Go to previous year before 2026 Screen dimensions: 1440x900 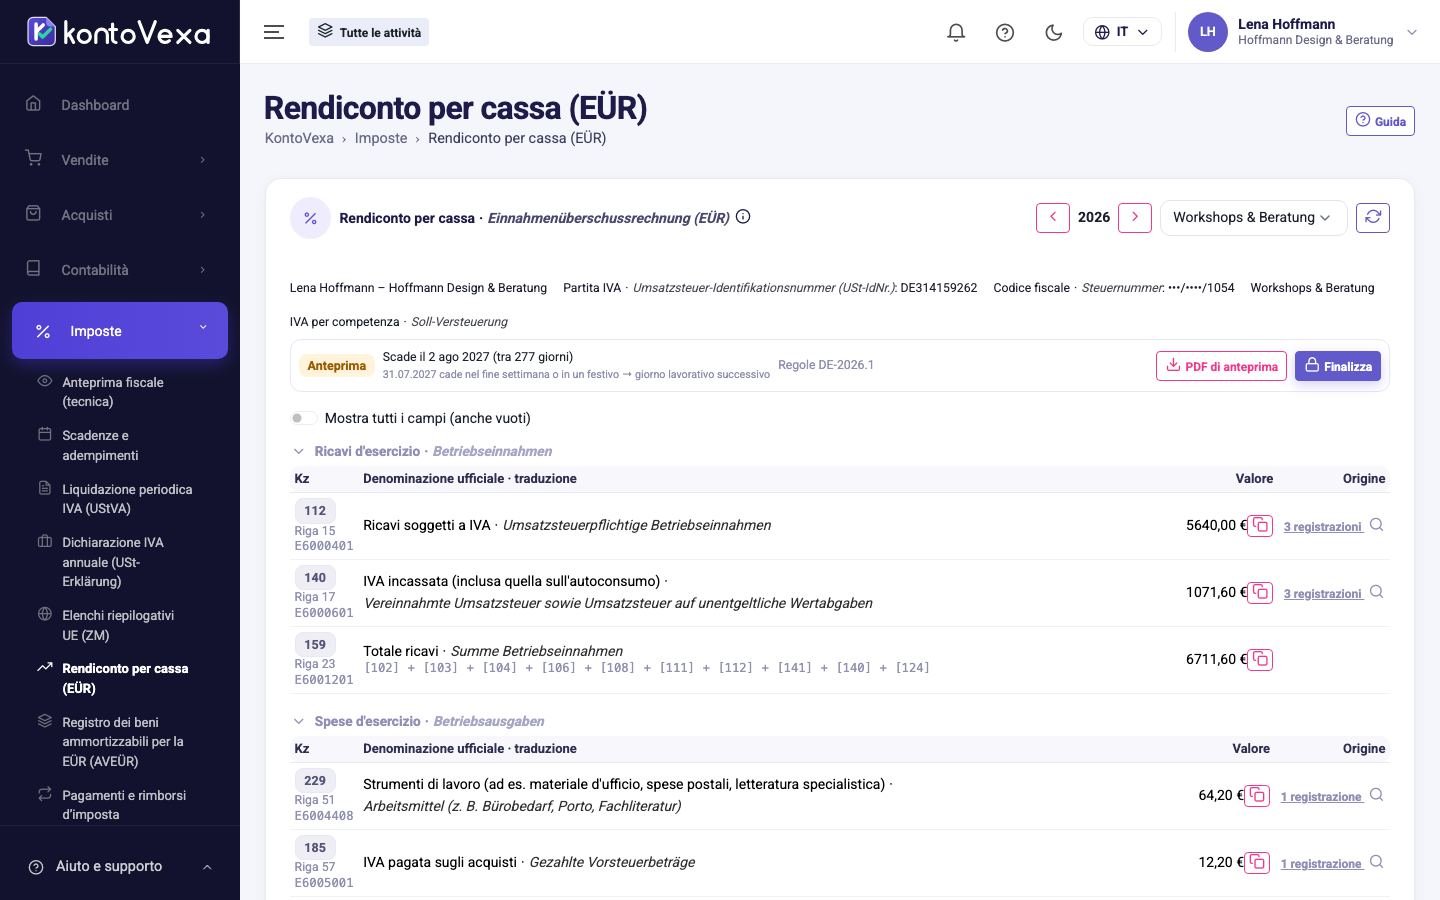[1053, 217]
